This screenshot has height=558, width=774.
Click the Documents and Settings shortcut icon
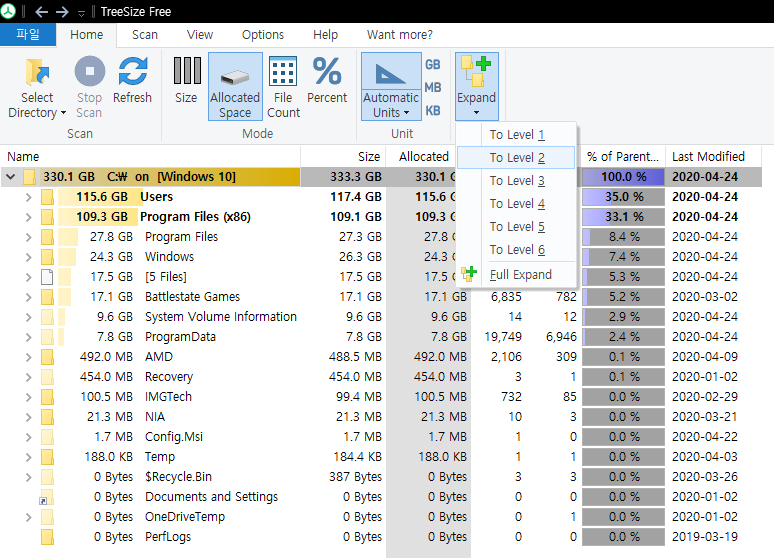(46, 497)
